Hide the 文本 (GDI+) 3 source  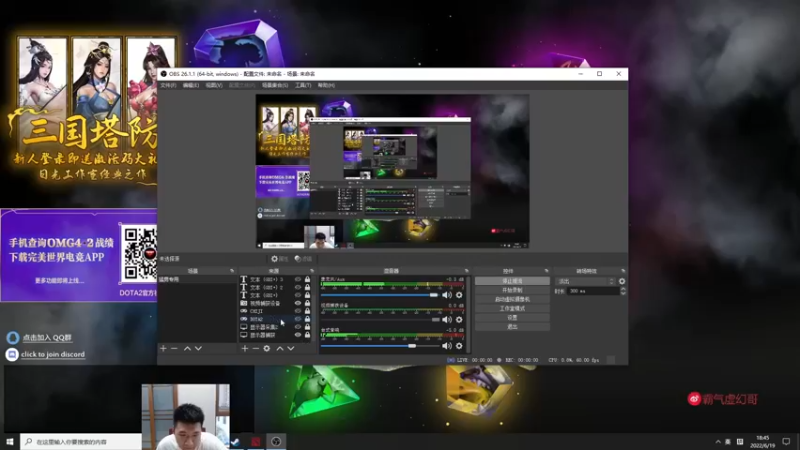tap(298, 280)
